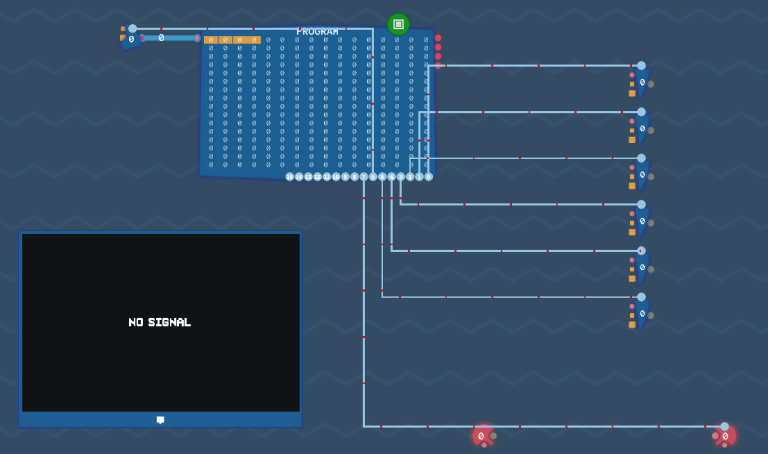The image size is (768, 454).
Task: Select the second register component on right
Action: (x=641, y=128)
